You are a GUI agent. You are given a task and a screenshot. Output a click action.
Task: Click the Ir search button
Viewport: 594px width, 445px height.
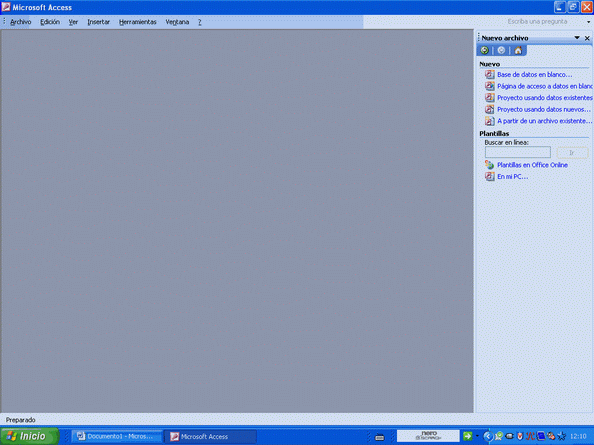(572, 152)
